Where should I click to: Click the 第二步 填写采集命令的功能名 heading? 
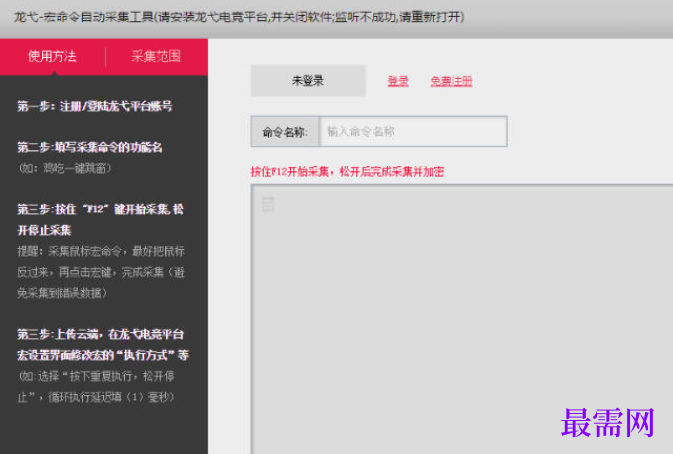coord(90,147)
